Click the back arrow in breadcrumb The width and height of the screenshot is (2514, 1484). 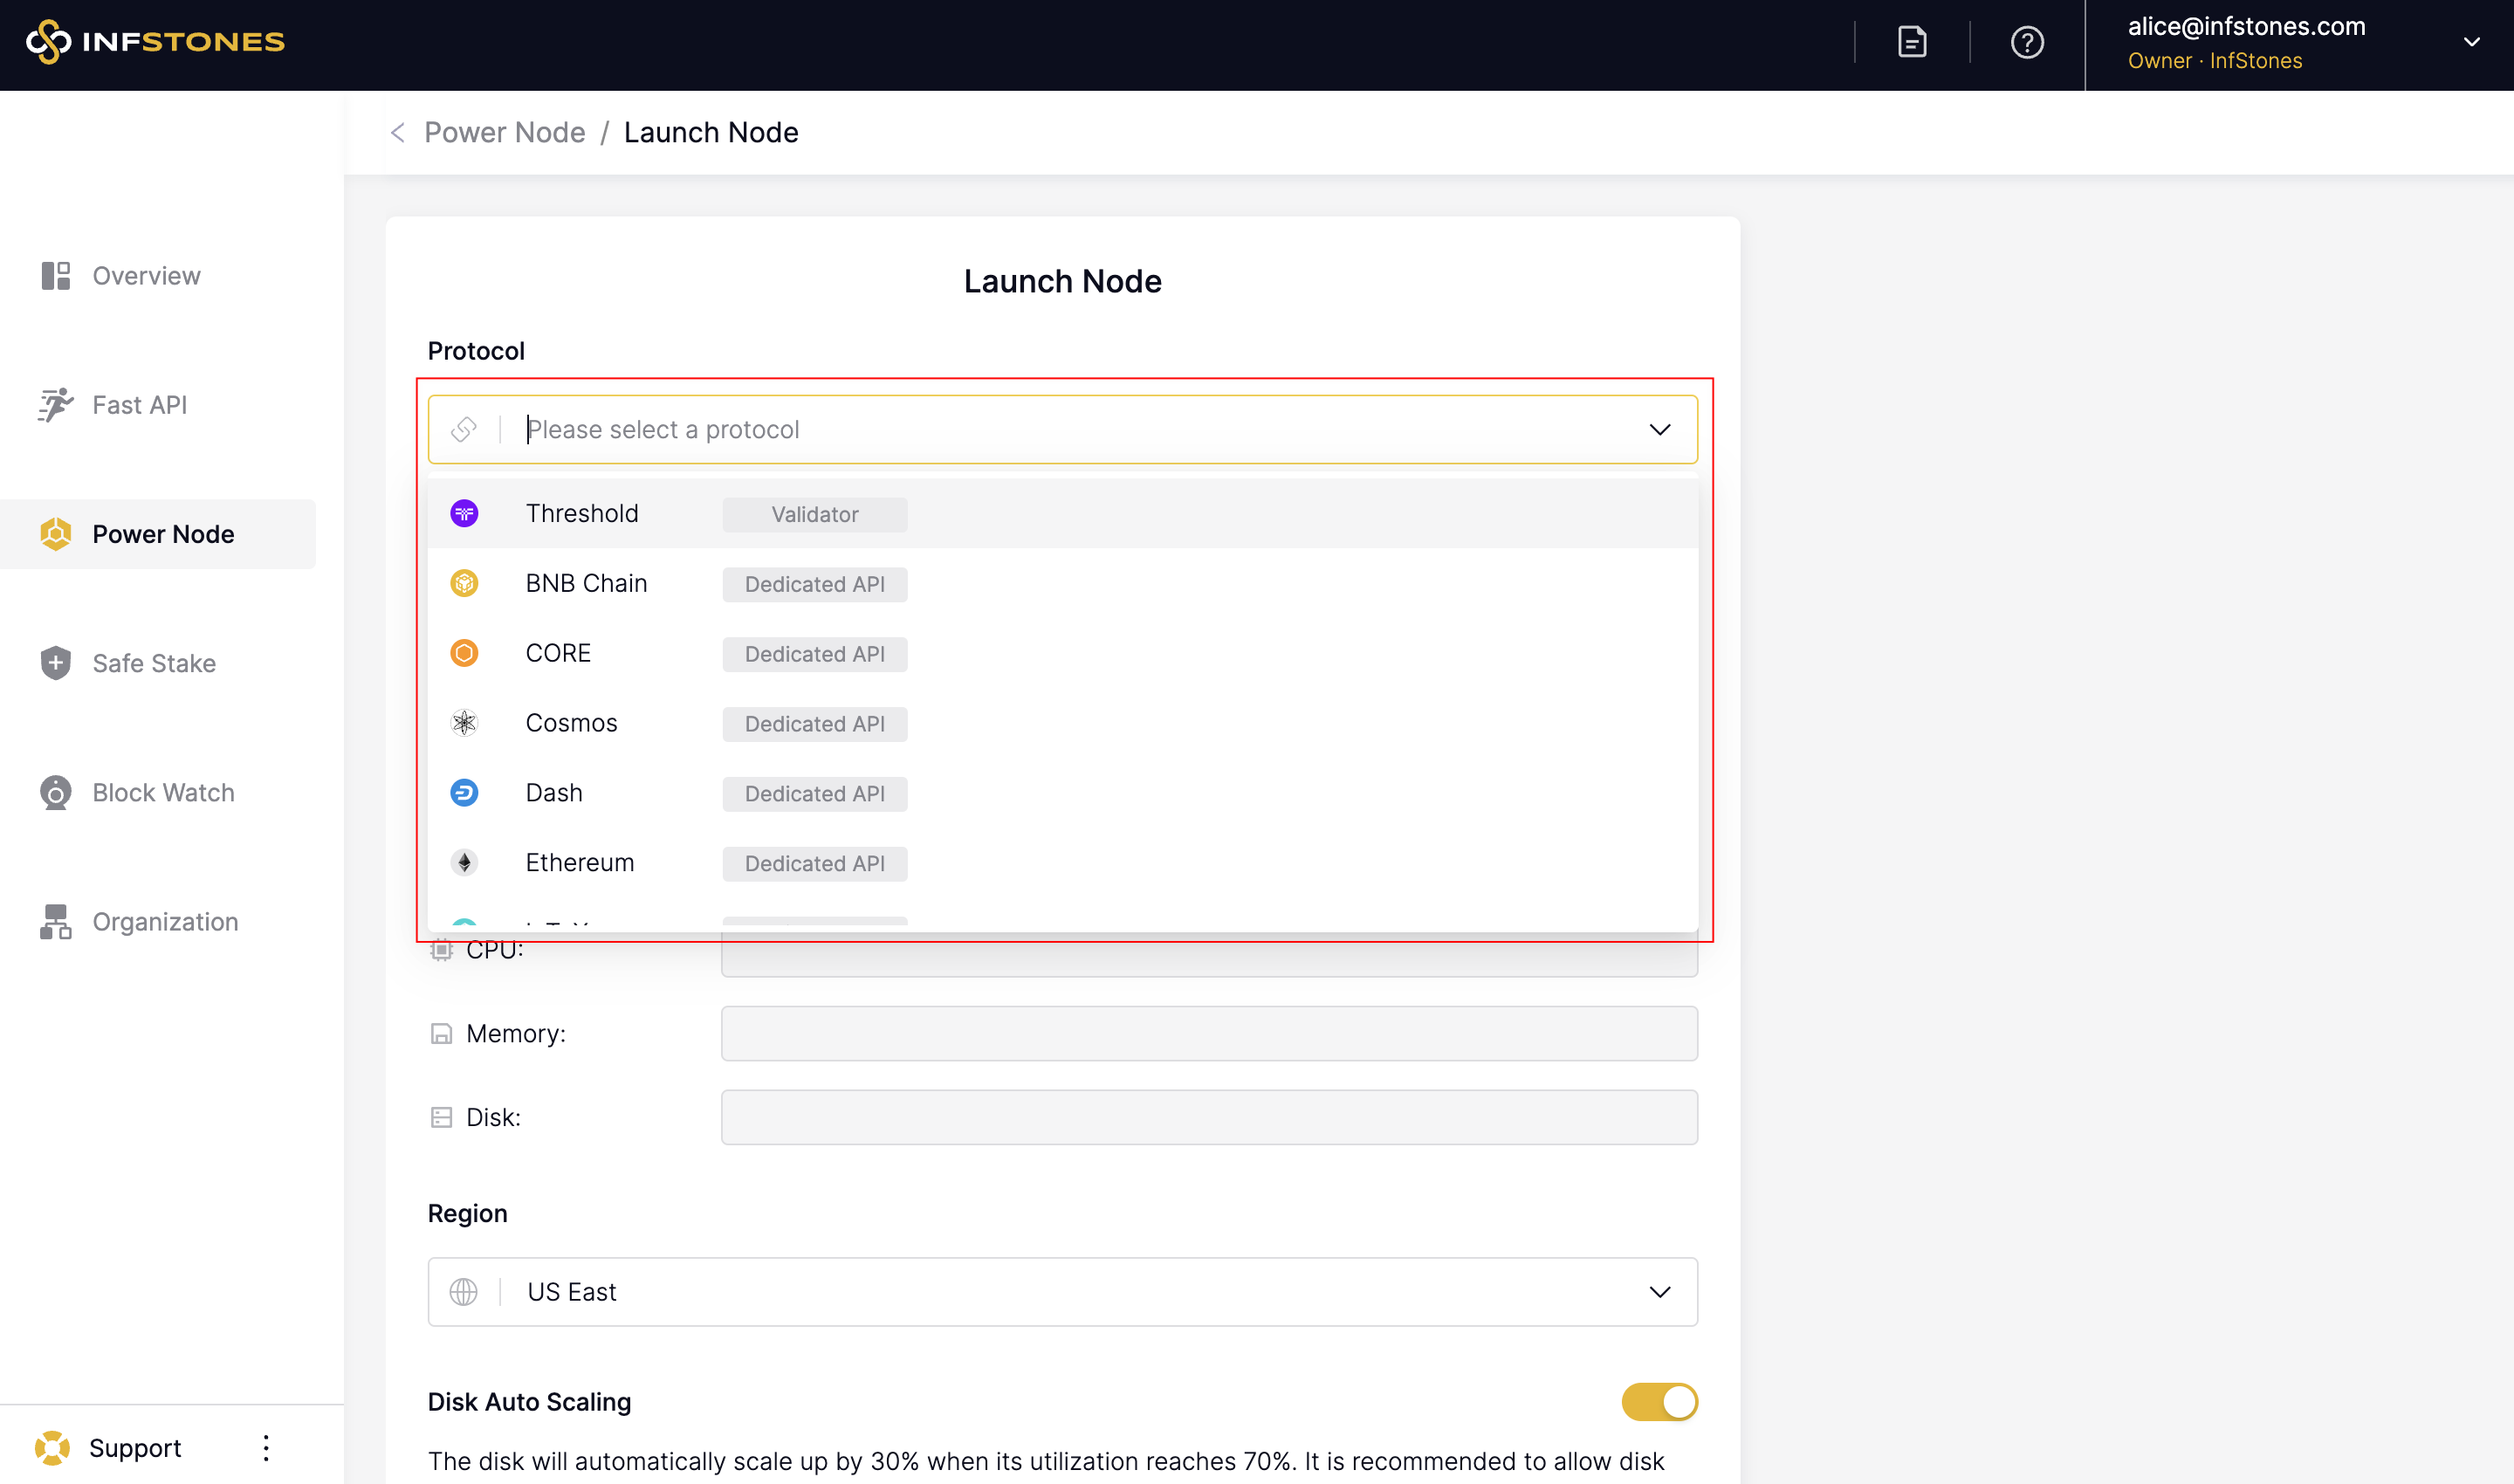[x=398, y=133]
